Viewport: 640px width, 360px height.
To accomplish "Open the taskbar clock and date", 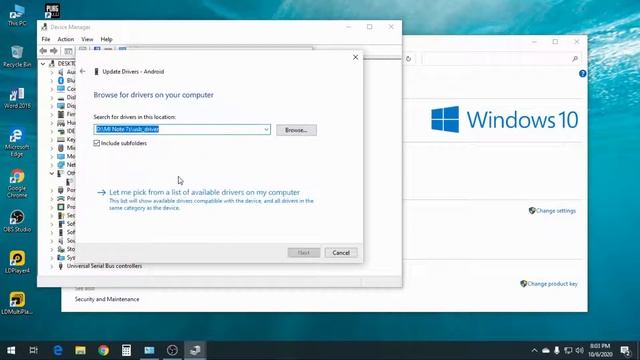I will [600, 350].
